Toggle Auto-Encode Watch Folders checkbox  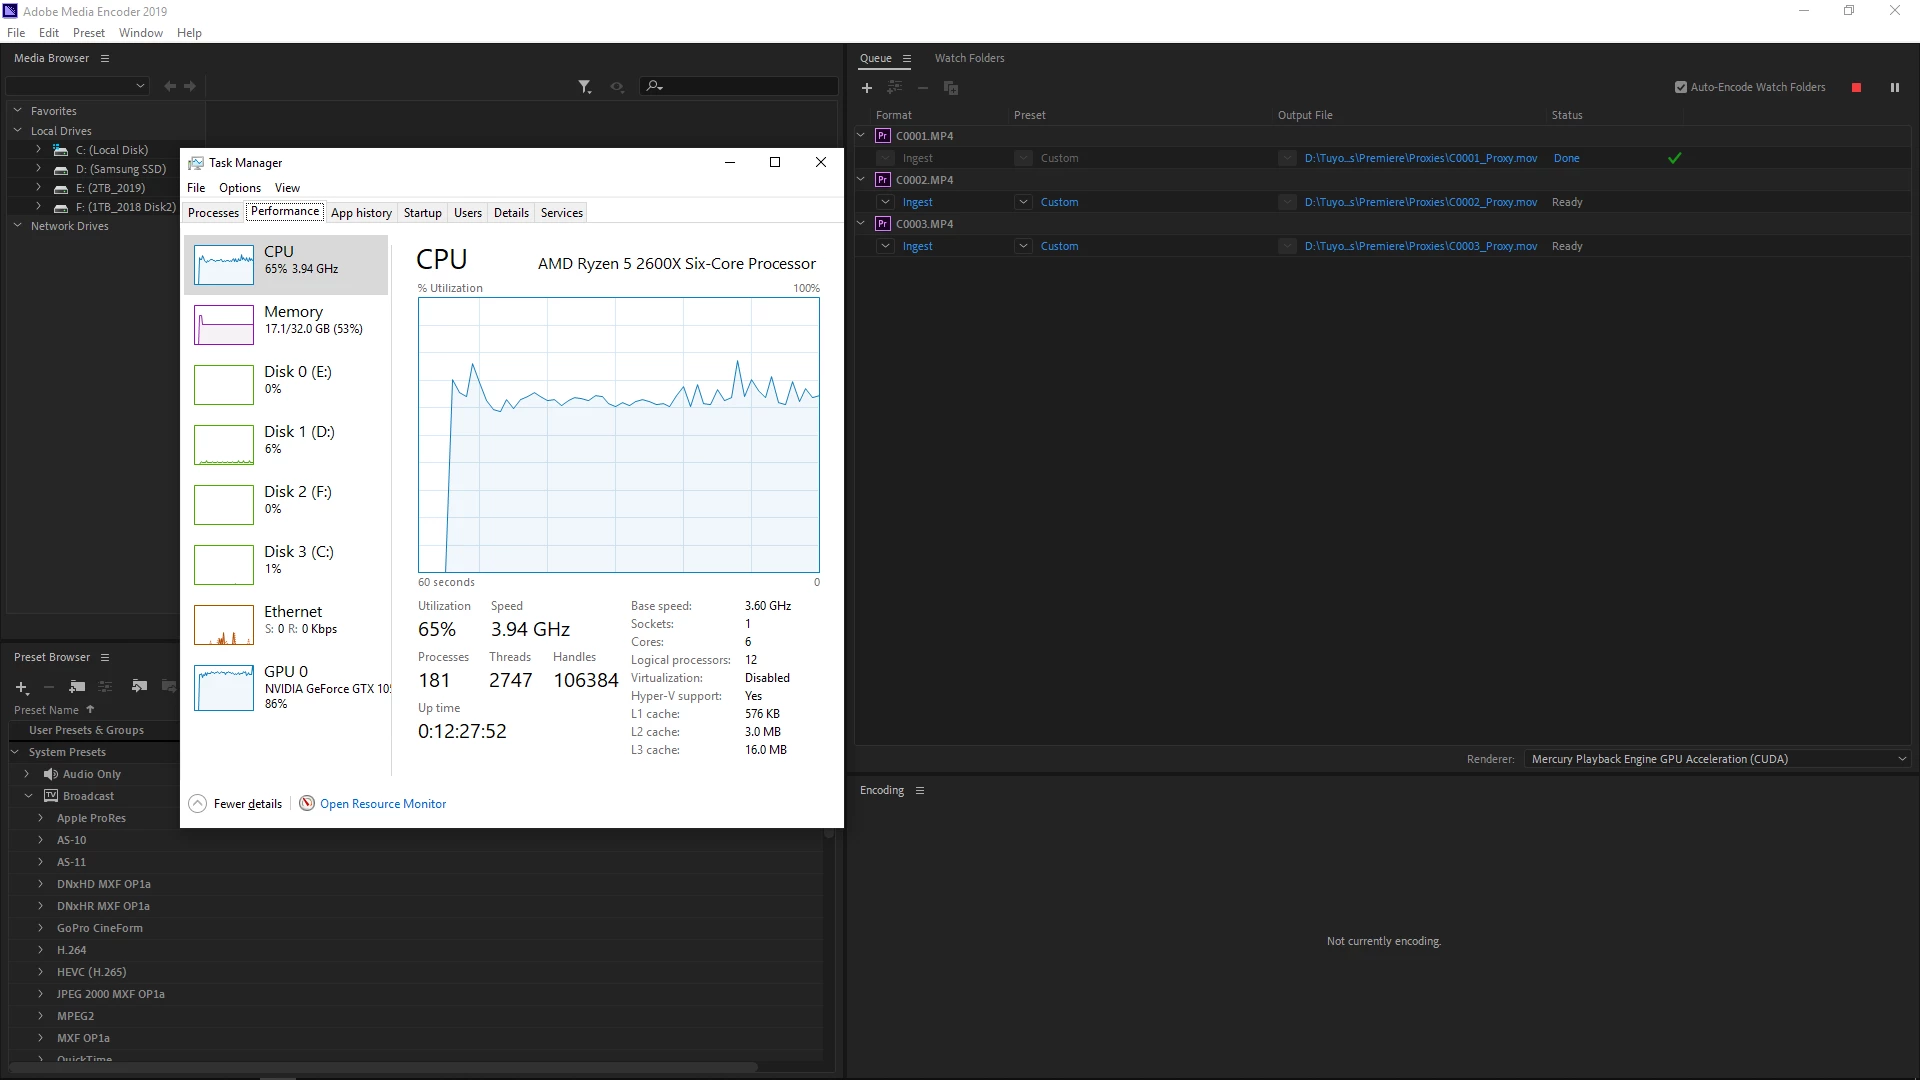1681,87
